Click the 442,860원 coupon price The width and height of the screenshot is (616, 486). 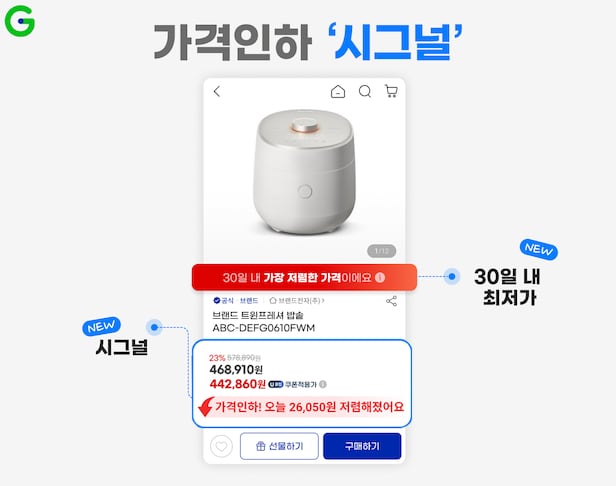pos(238,384)
